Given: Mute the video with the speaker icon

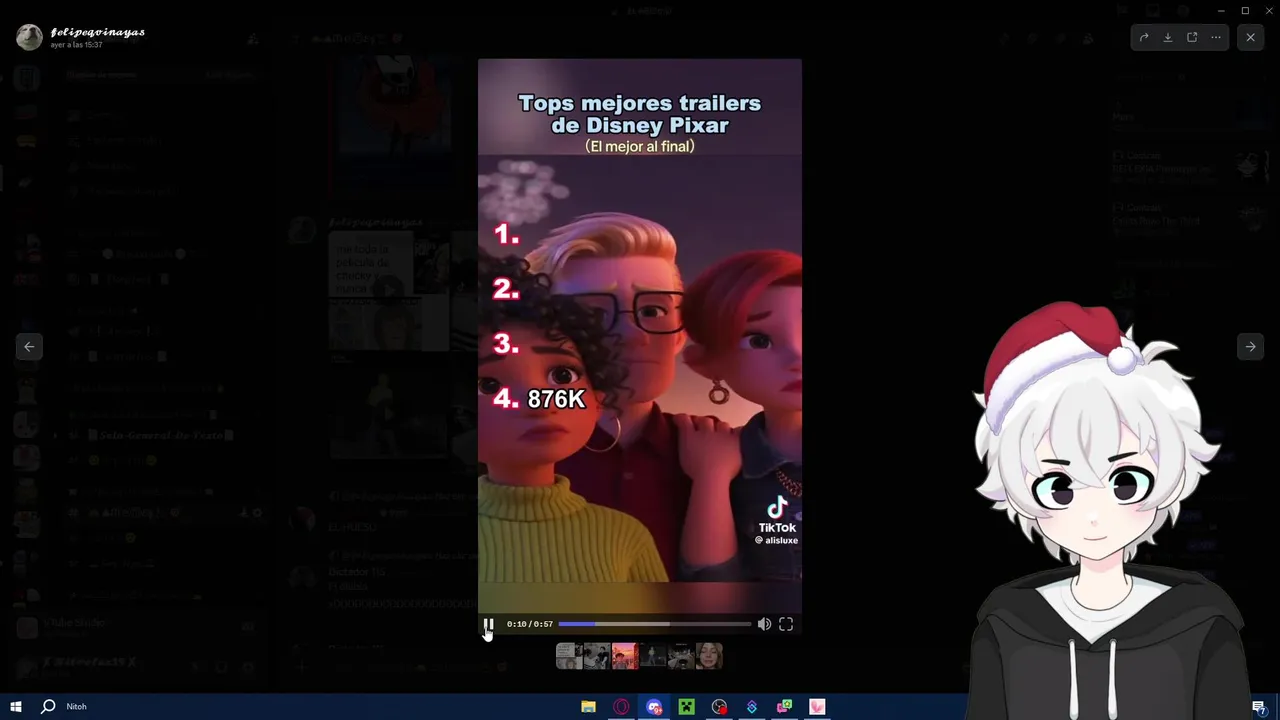Looking at the screenshot, I should click(x=764, y=624).
